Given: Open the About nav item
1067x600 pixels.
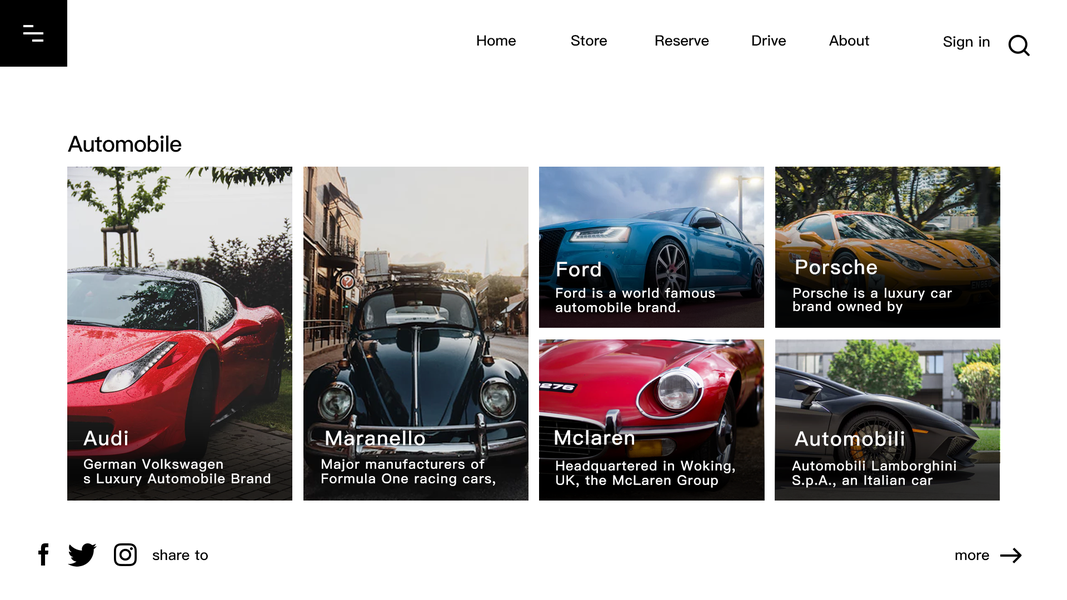Looking at the screenshot, I should [849, 41].
